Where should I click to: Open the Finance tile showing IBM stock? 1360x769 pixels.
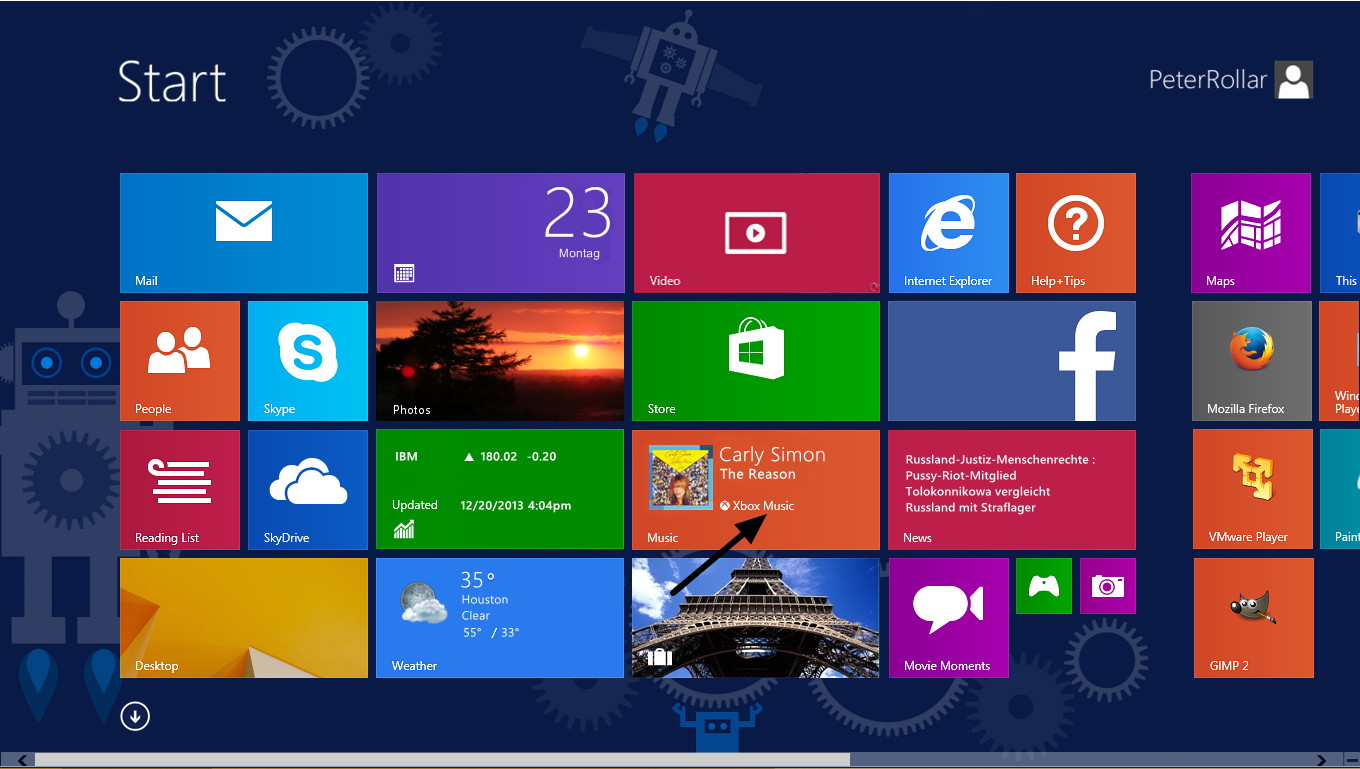pyautogui.click(x=500, y=490)
